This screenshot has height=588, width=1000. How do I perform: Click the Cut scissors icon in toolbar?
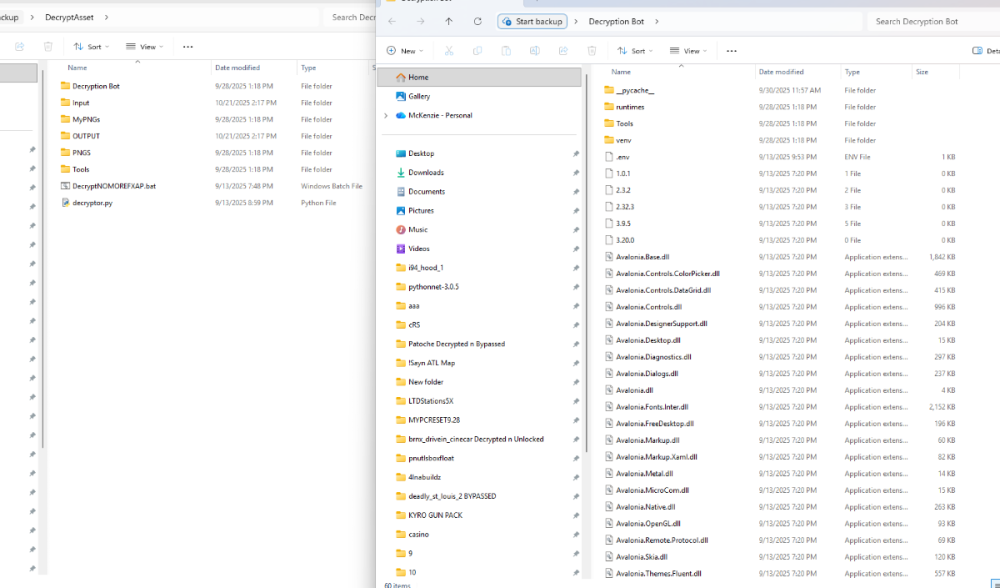point(449,51)
